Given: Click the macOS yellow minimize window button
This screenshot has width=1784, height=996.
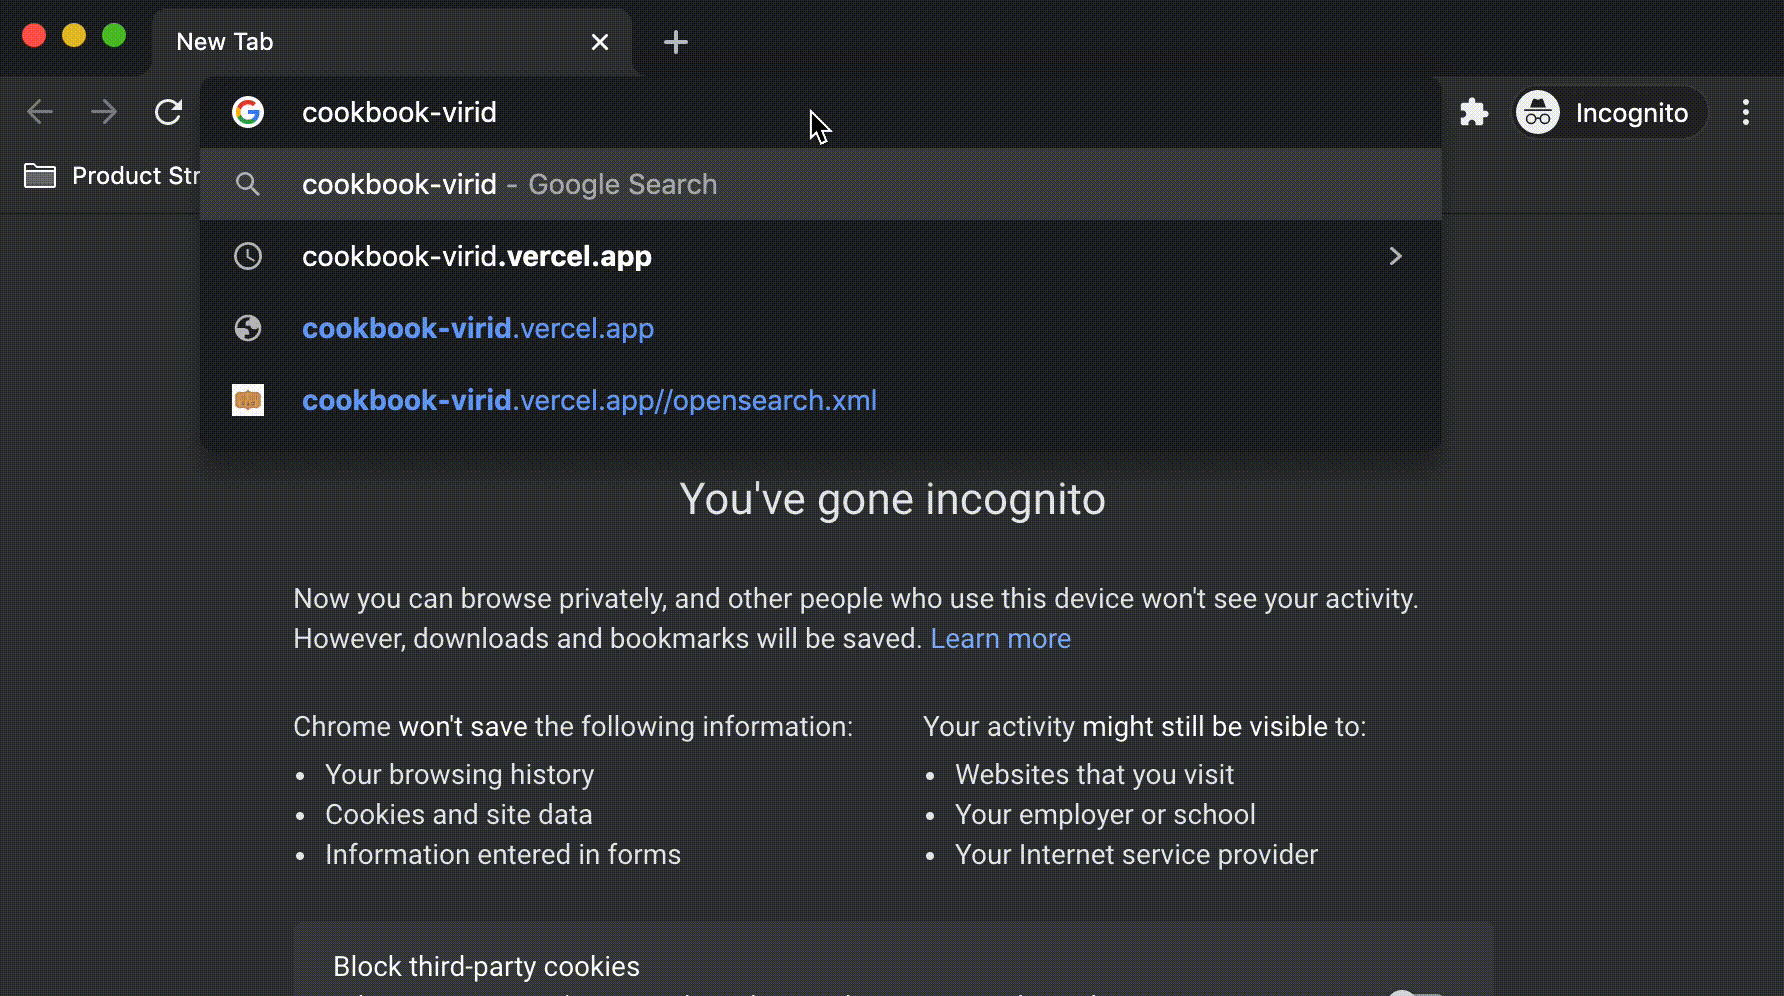Looking at the screenshot, I should coord(74,36).
